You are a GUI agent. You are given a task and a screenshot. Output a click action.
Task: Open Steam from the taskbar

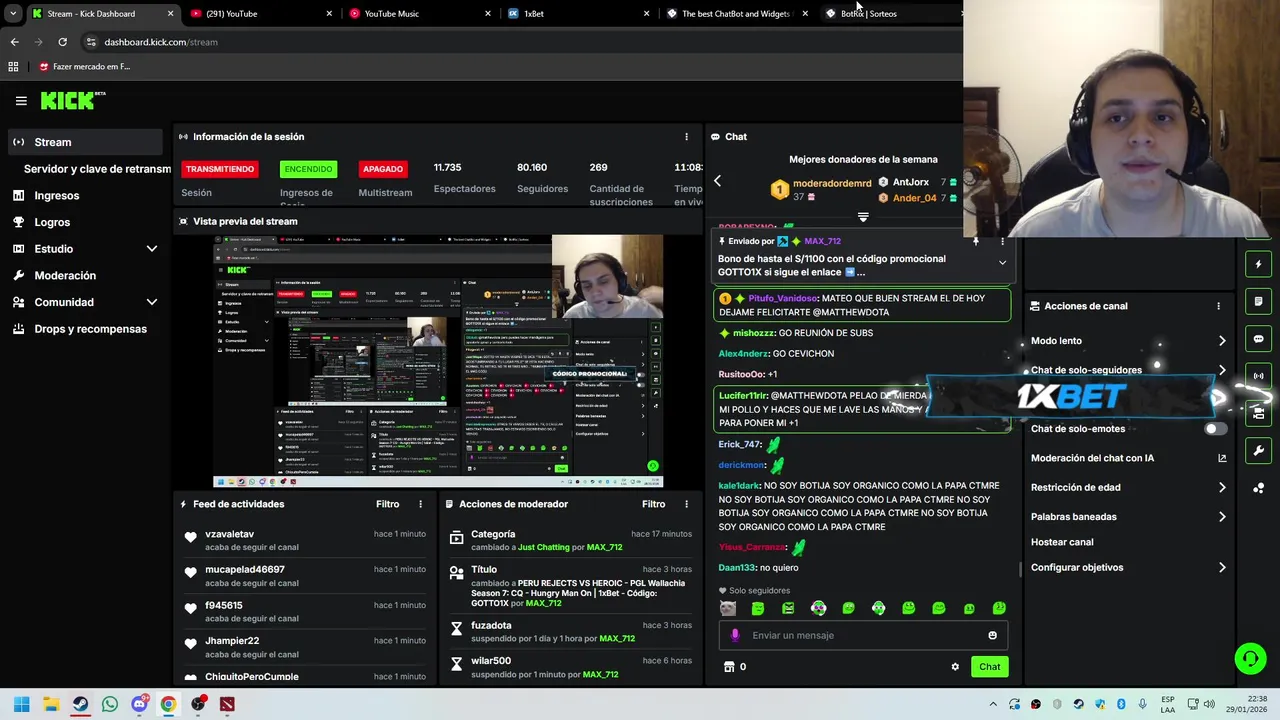80,704
